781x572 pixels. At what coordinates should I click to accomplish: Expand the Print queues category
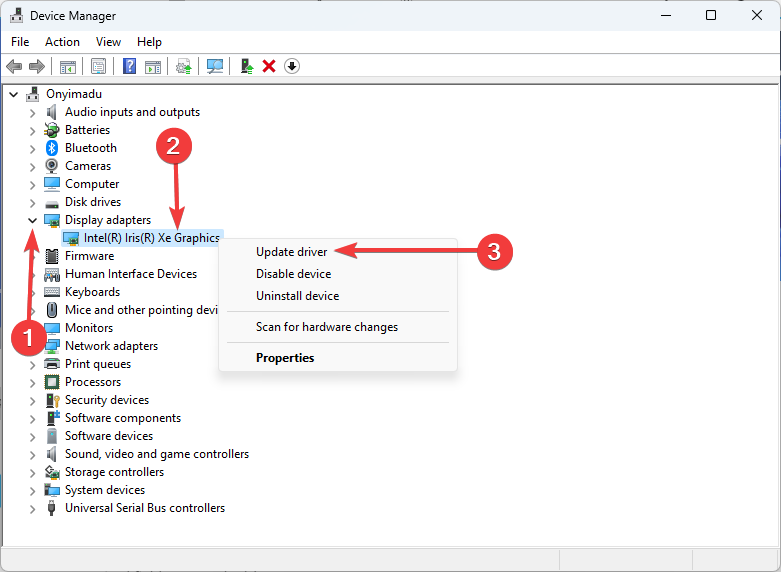[32, 365]
